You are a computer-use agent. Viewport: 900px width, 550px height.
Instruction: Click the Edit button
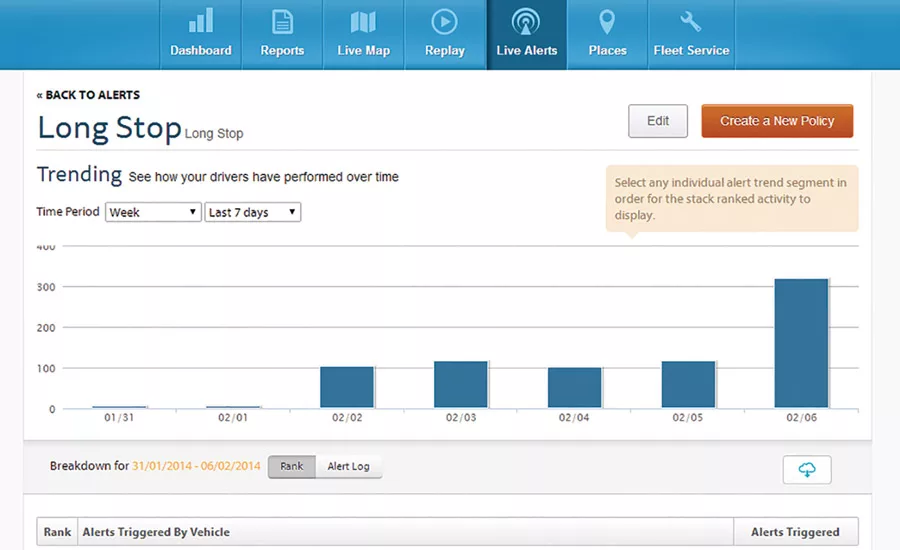pos(658,121)
